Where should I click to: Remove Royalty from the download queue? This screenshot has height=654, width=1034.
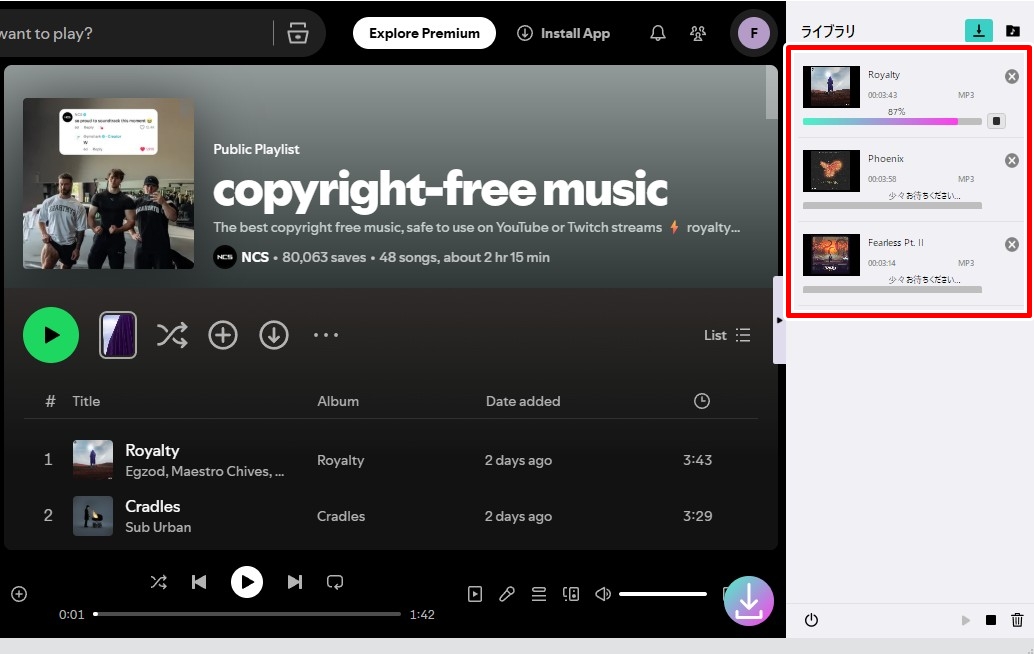tap(1012, 77)
